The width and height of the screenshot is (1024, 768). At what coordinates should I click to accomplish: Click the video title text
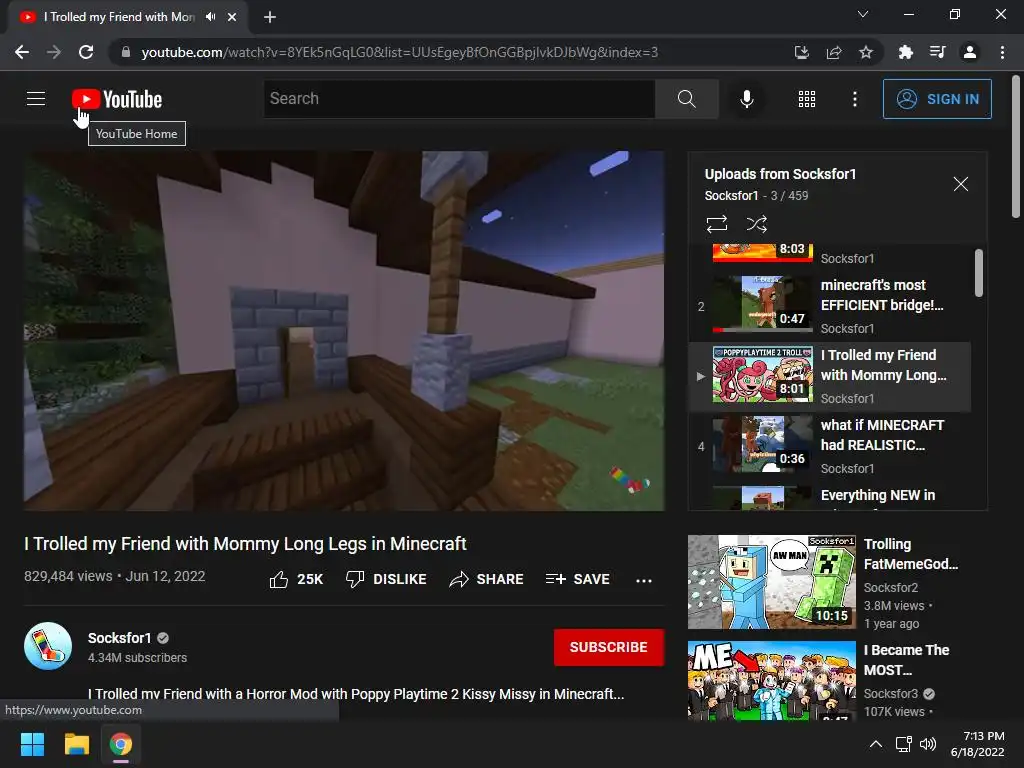(245, 544)
